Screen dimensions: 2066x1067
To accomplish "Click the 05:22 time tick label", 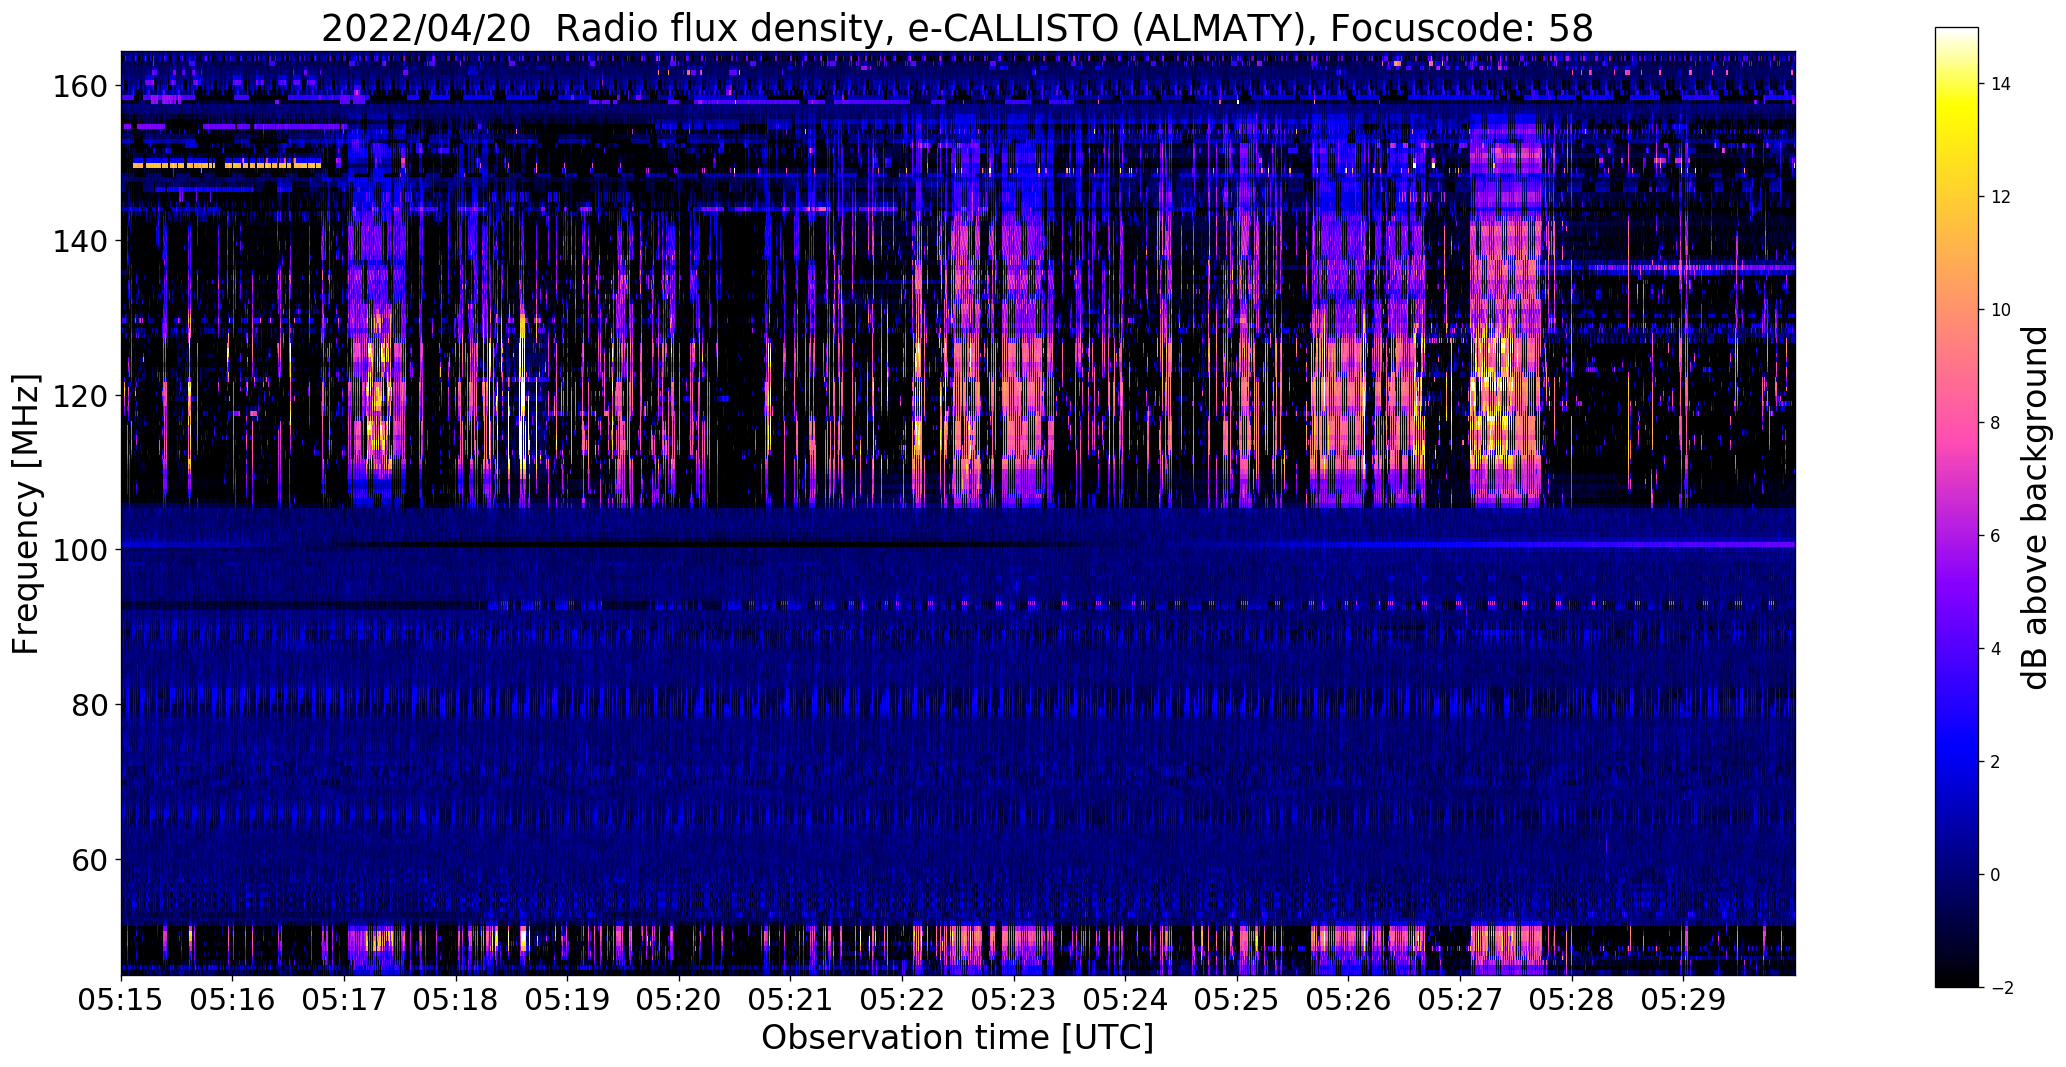I will (902, 999).
